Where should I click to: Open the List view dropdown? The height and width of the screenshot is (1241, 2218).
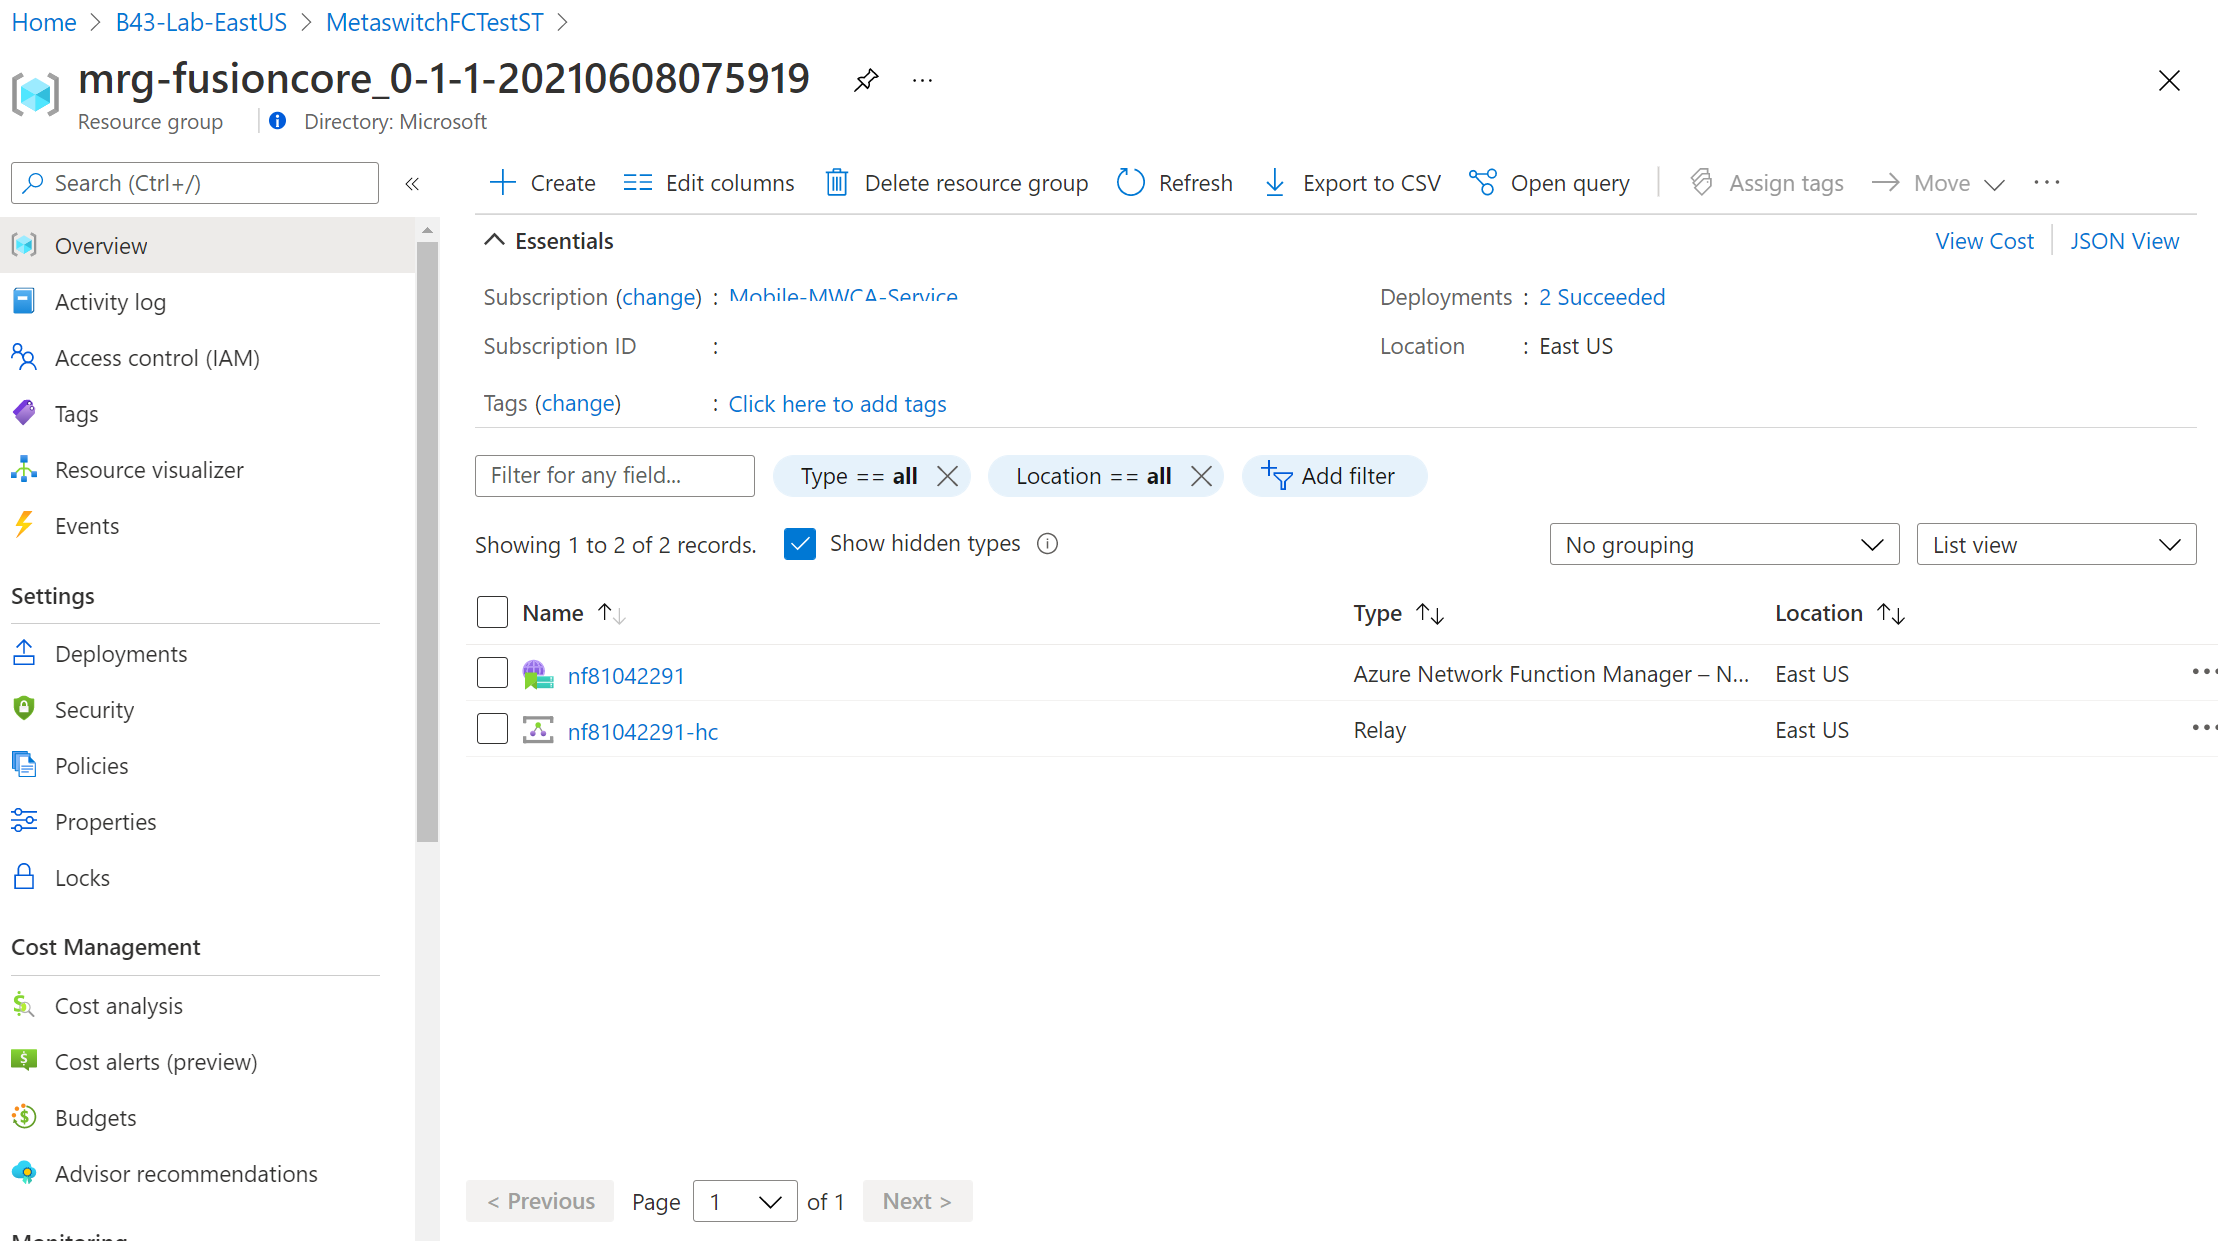pyautogui.click(x=2055, y=545)
